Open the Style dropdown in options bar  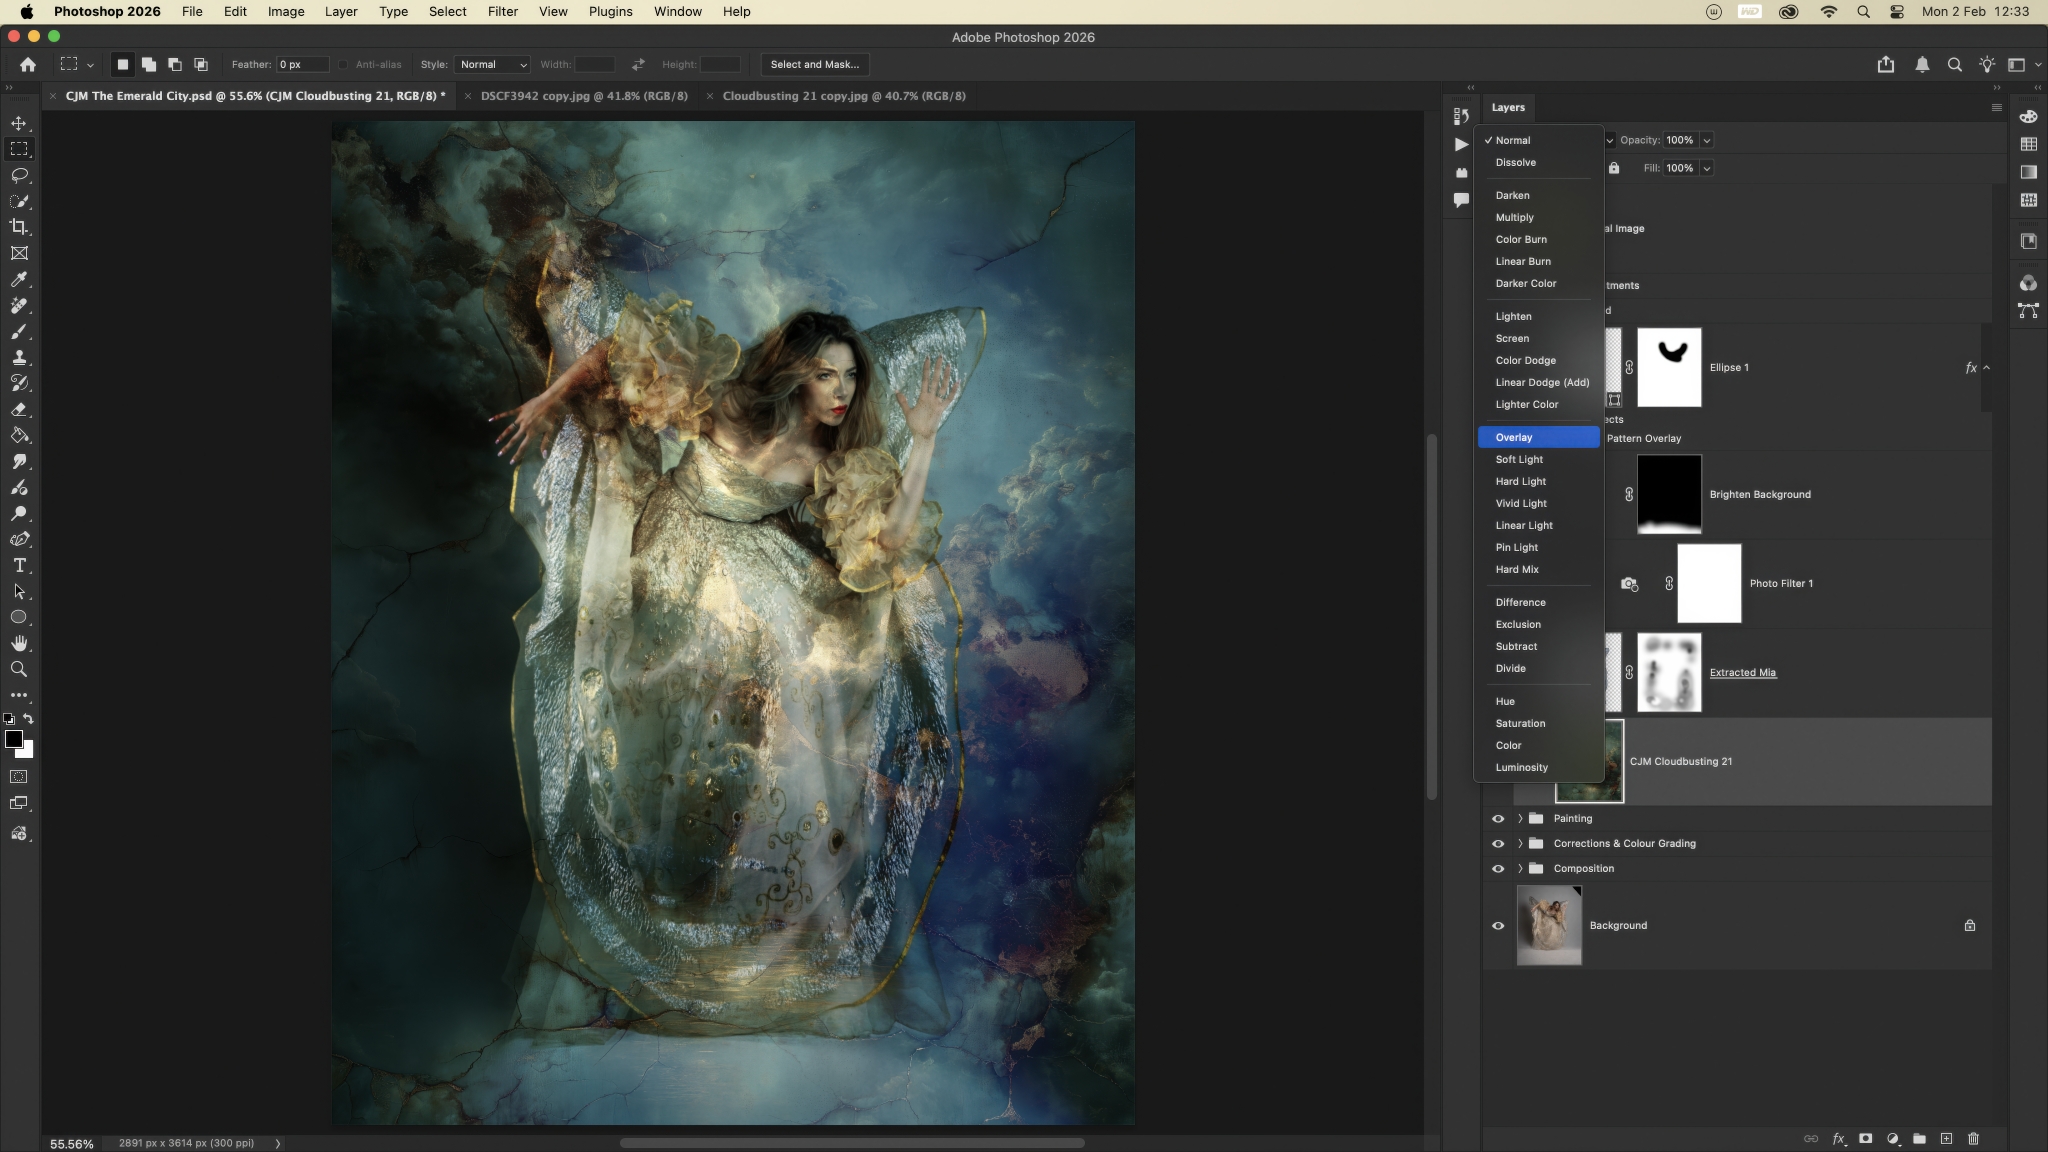pyautogui.click(x=492, y=64)
